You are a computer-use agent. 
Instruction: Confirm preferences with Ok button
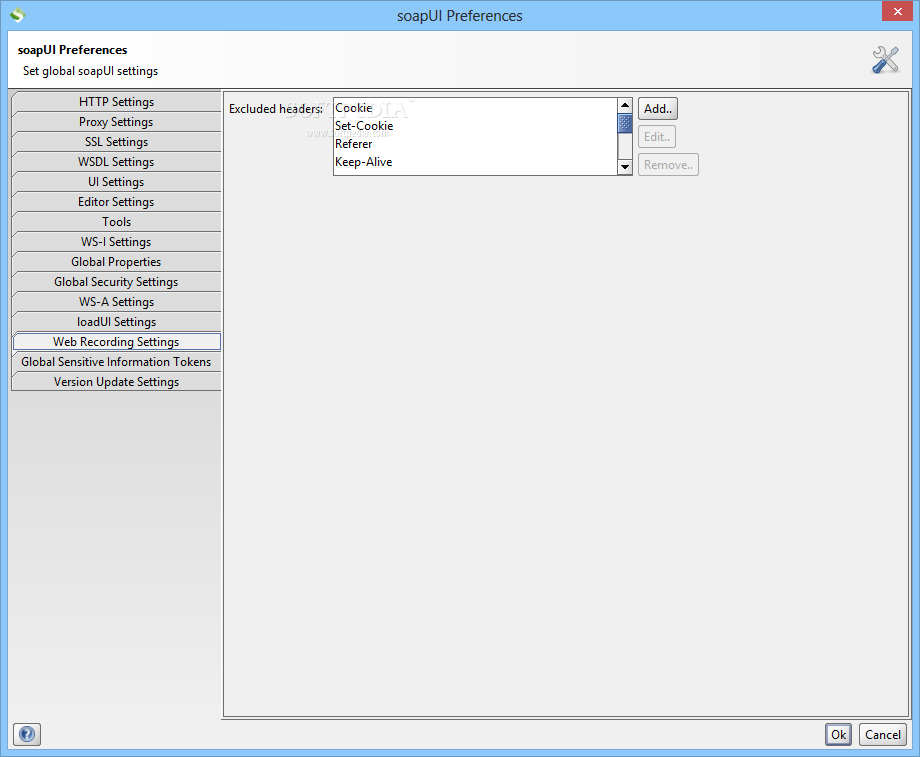pyautogui.click(x=838, y=734)
